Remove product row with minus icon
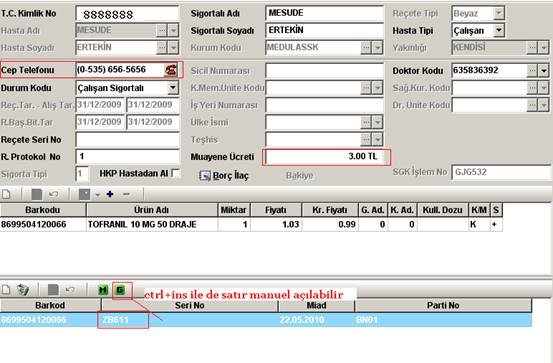553x363 pixels. 126,194
